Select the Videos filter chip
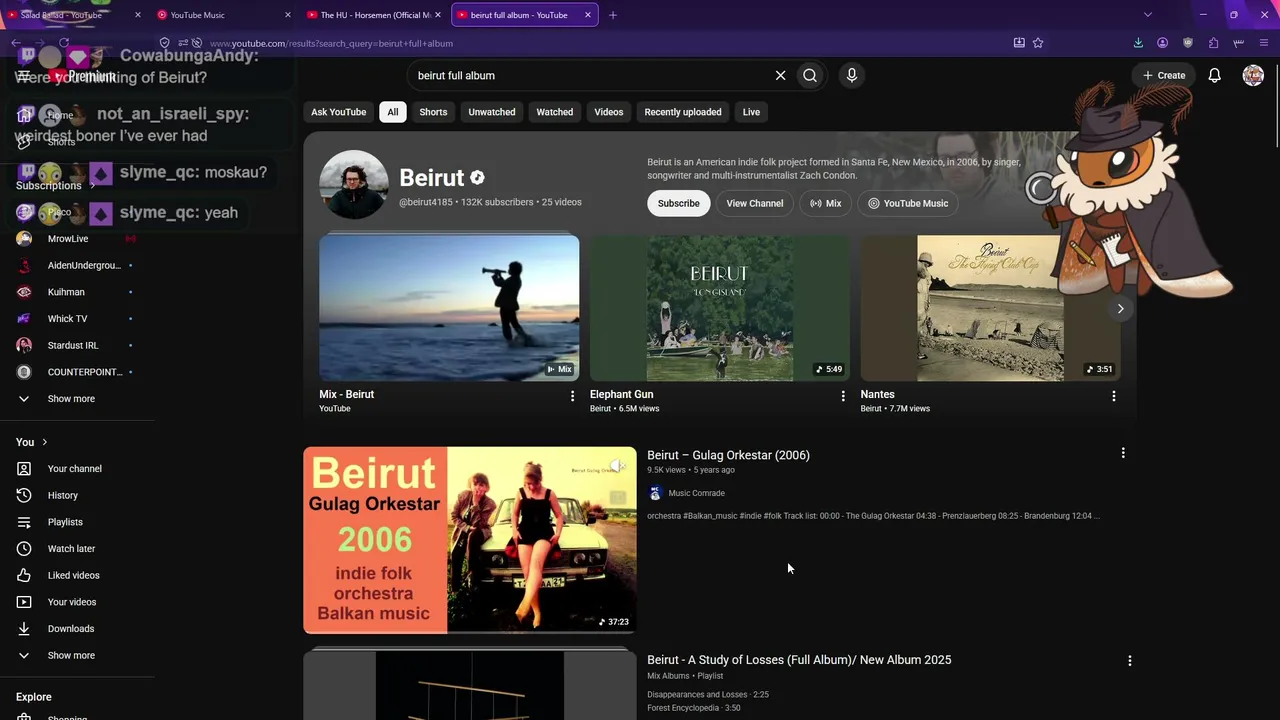 tap(609, 112)
